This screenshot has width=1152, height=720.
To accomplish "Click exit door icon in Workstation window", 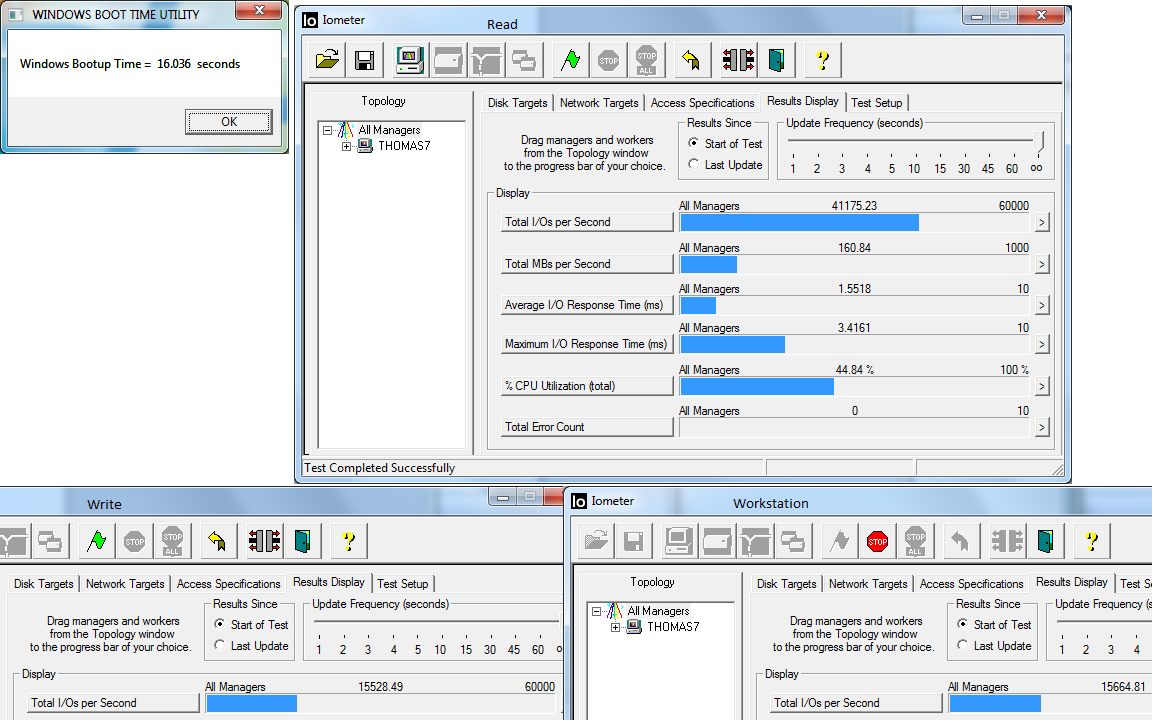I will 1045,541.
